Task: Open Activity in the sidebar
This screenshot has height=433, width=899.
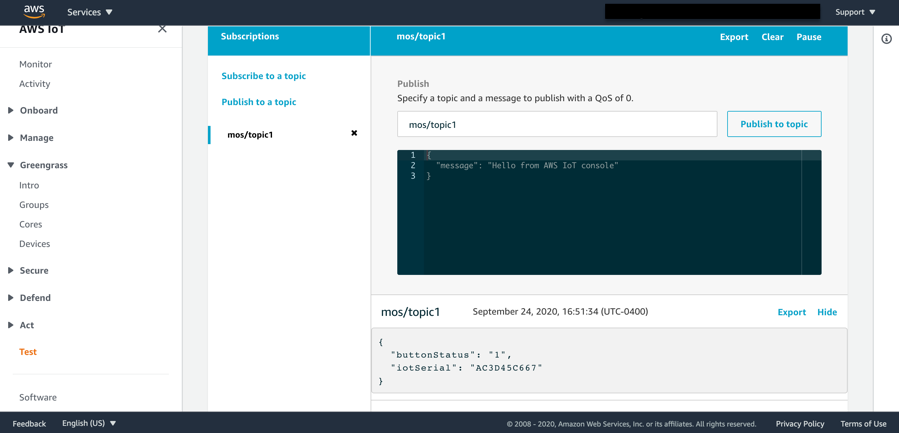Action: tap(35, 84)
